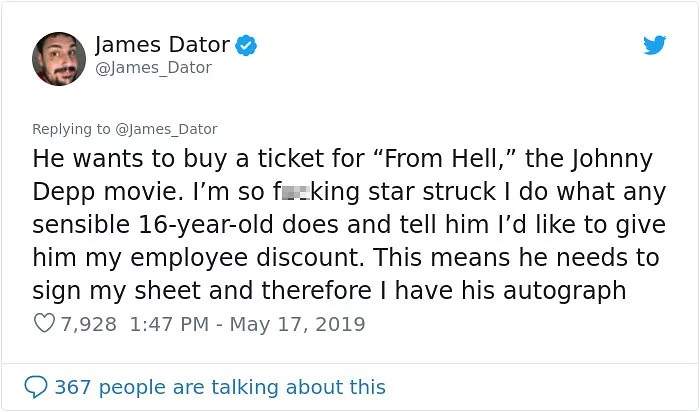Click the 'Replying to' label
This screenshot has width=700, height=412.
point(71,129)
